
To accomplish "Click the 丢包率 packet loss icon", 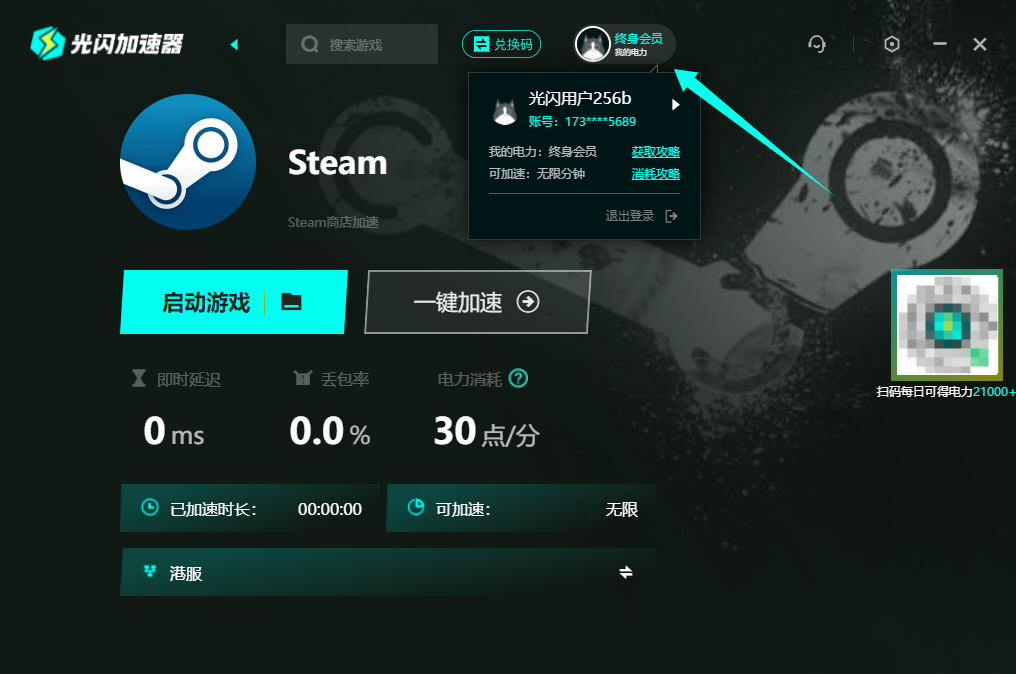I will pyautogui.click(x=302, y=378).
